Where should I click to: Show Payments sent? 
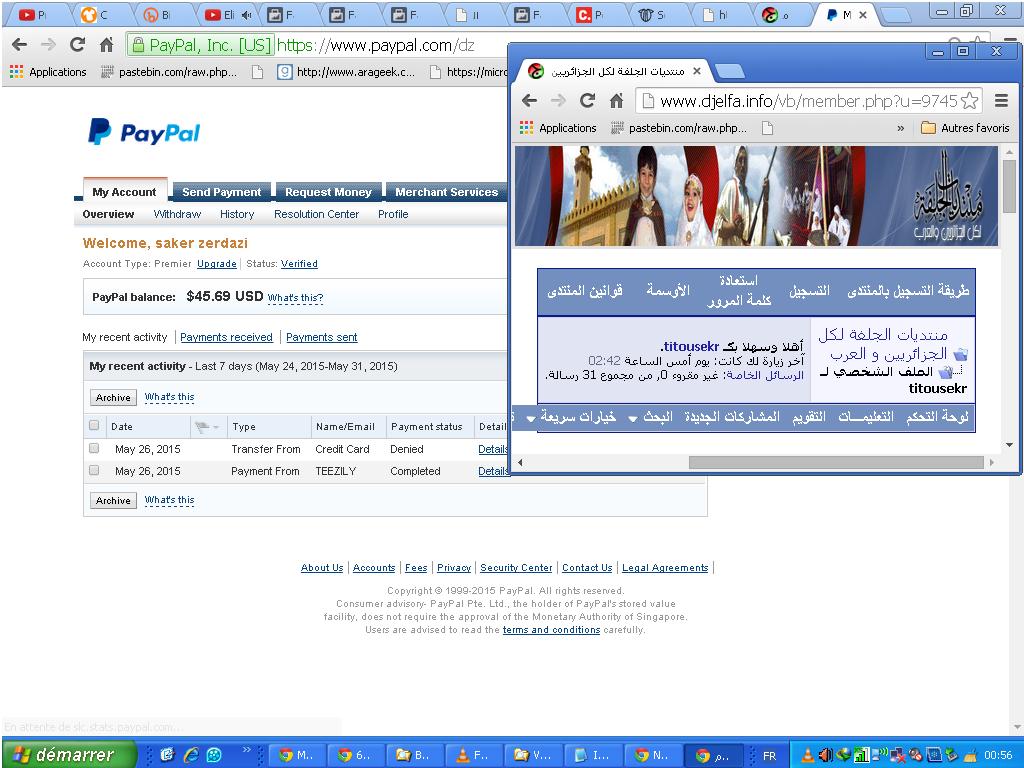(321, 337)
